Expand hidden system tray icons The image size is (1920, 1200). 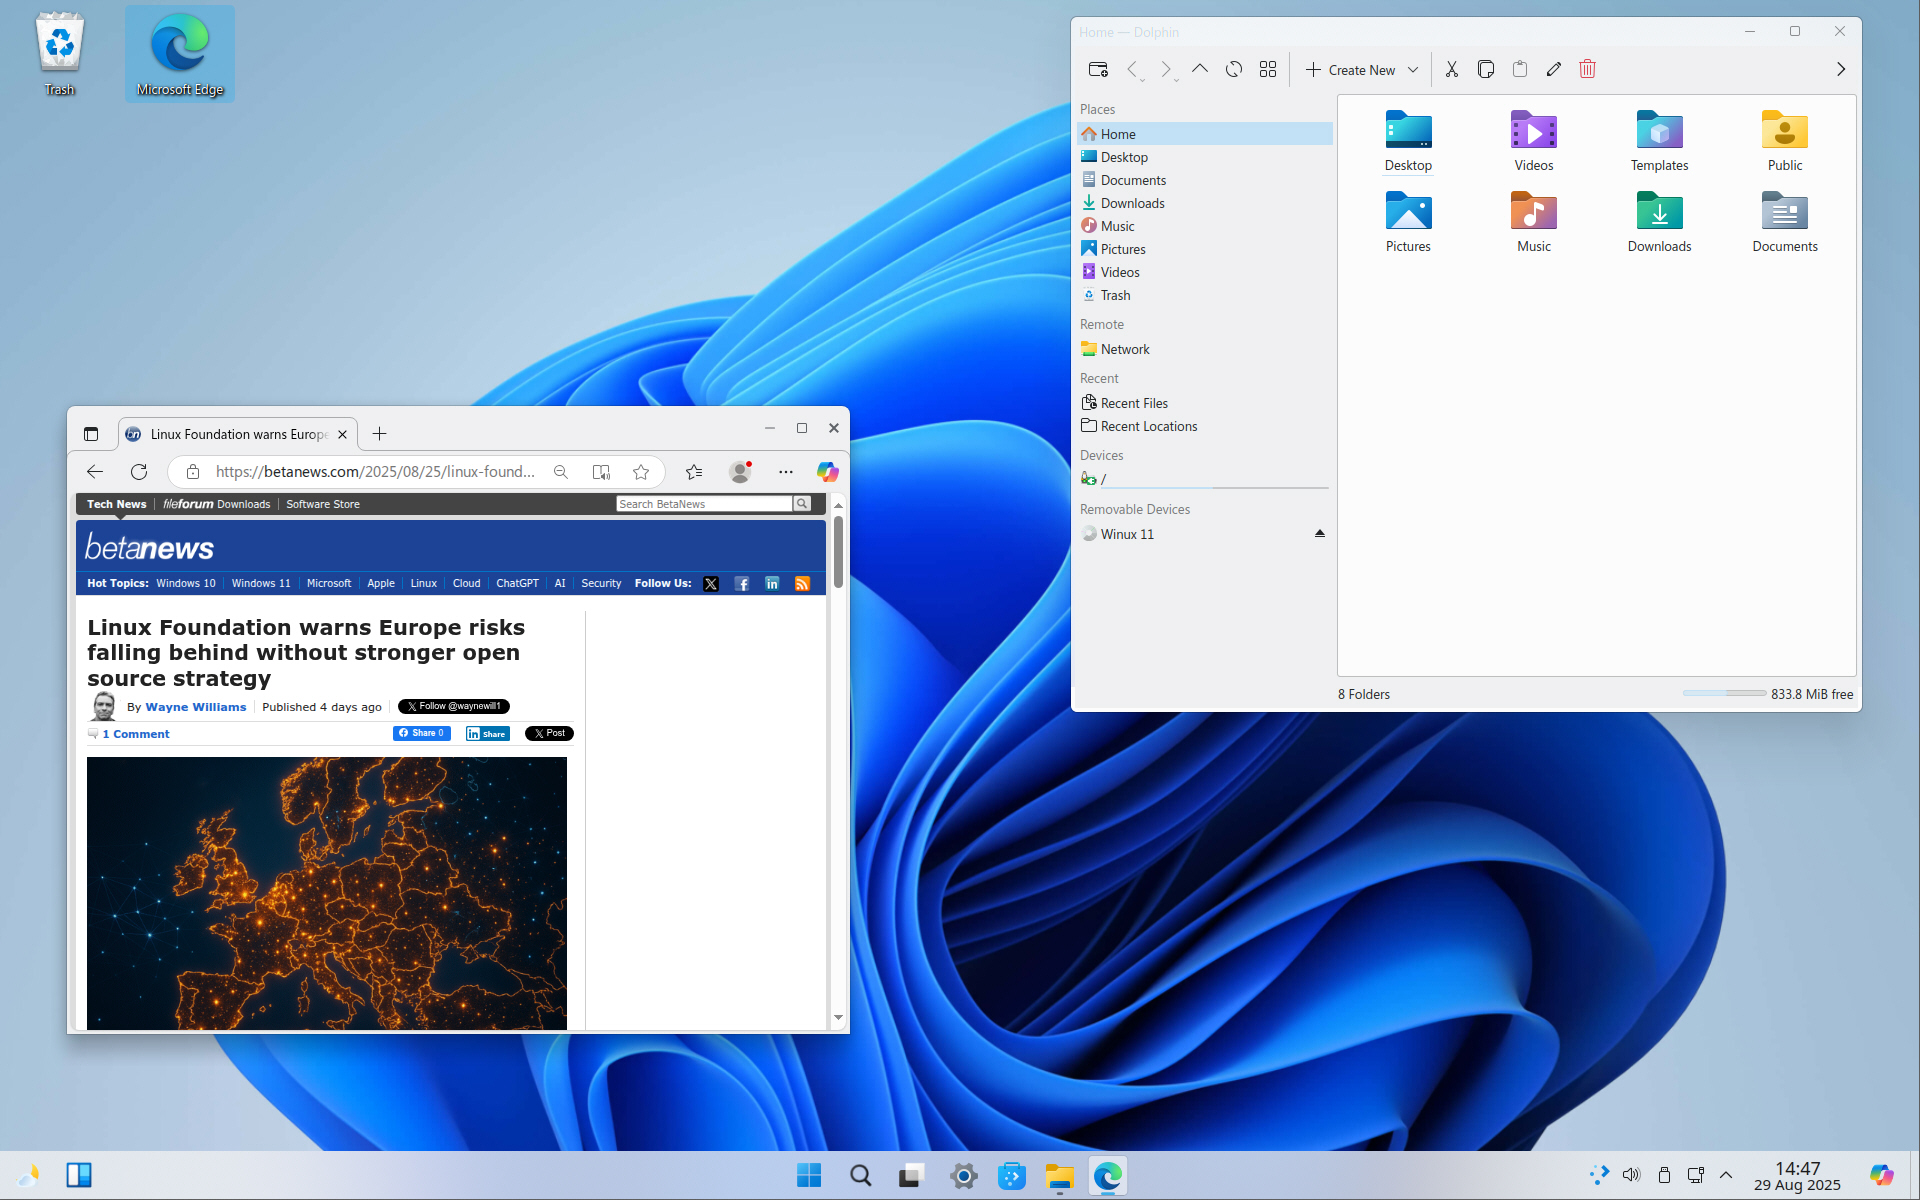point(1726,1175)
